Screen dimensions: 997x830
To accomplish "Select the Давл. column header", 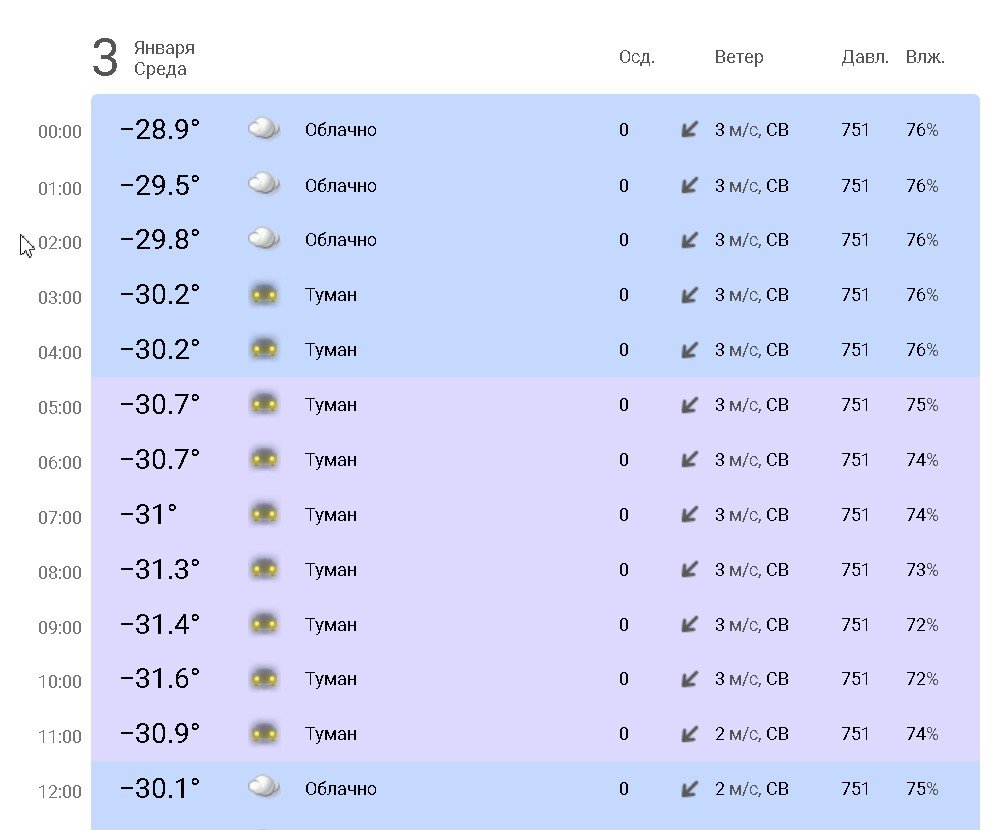I will (x=865, y=57).
